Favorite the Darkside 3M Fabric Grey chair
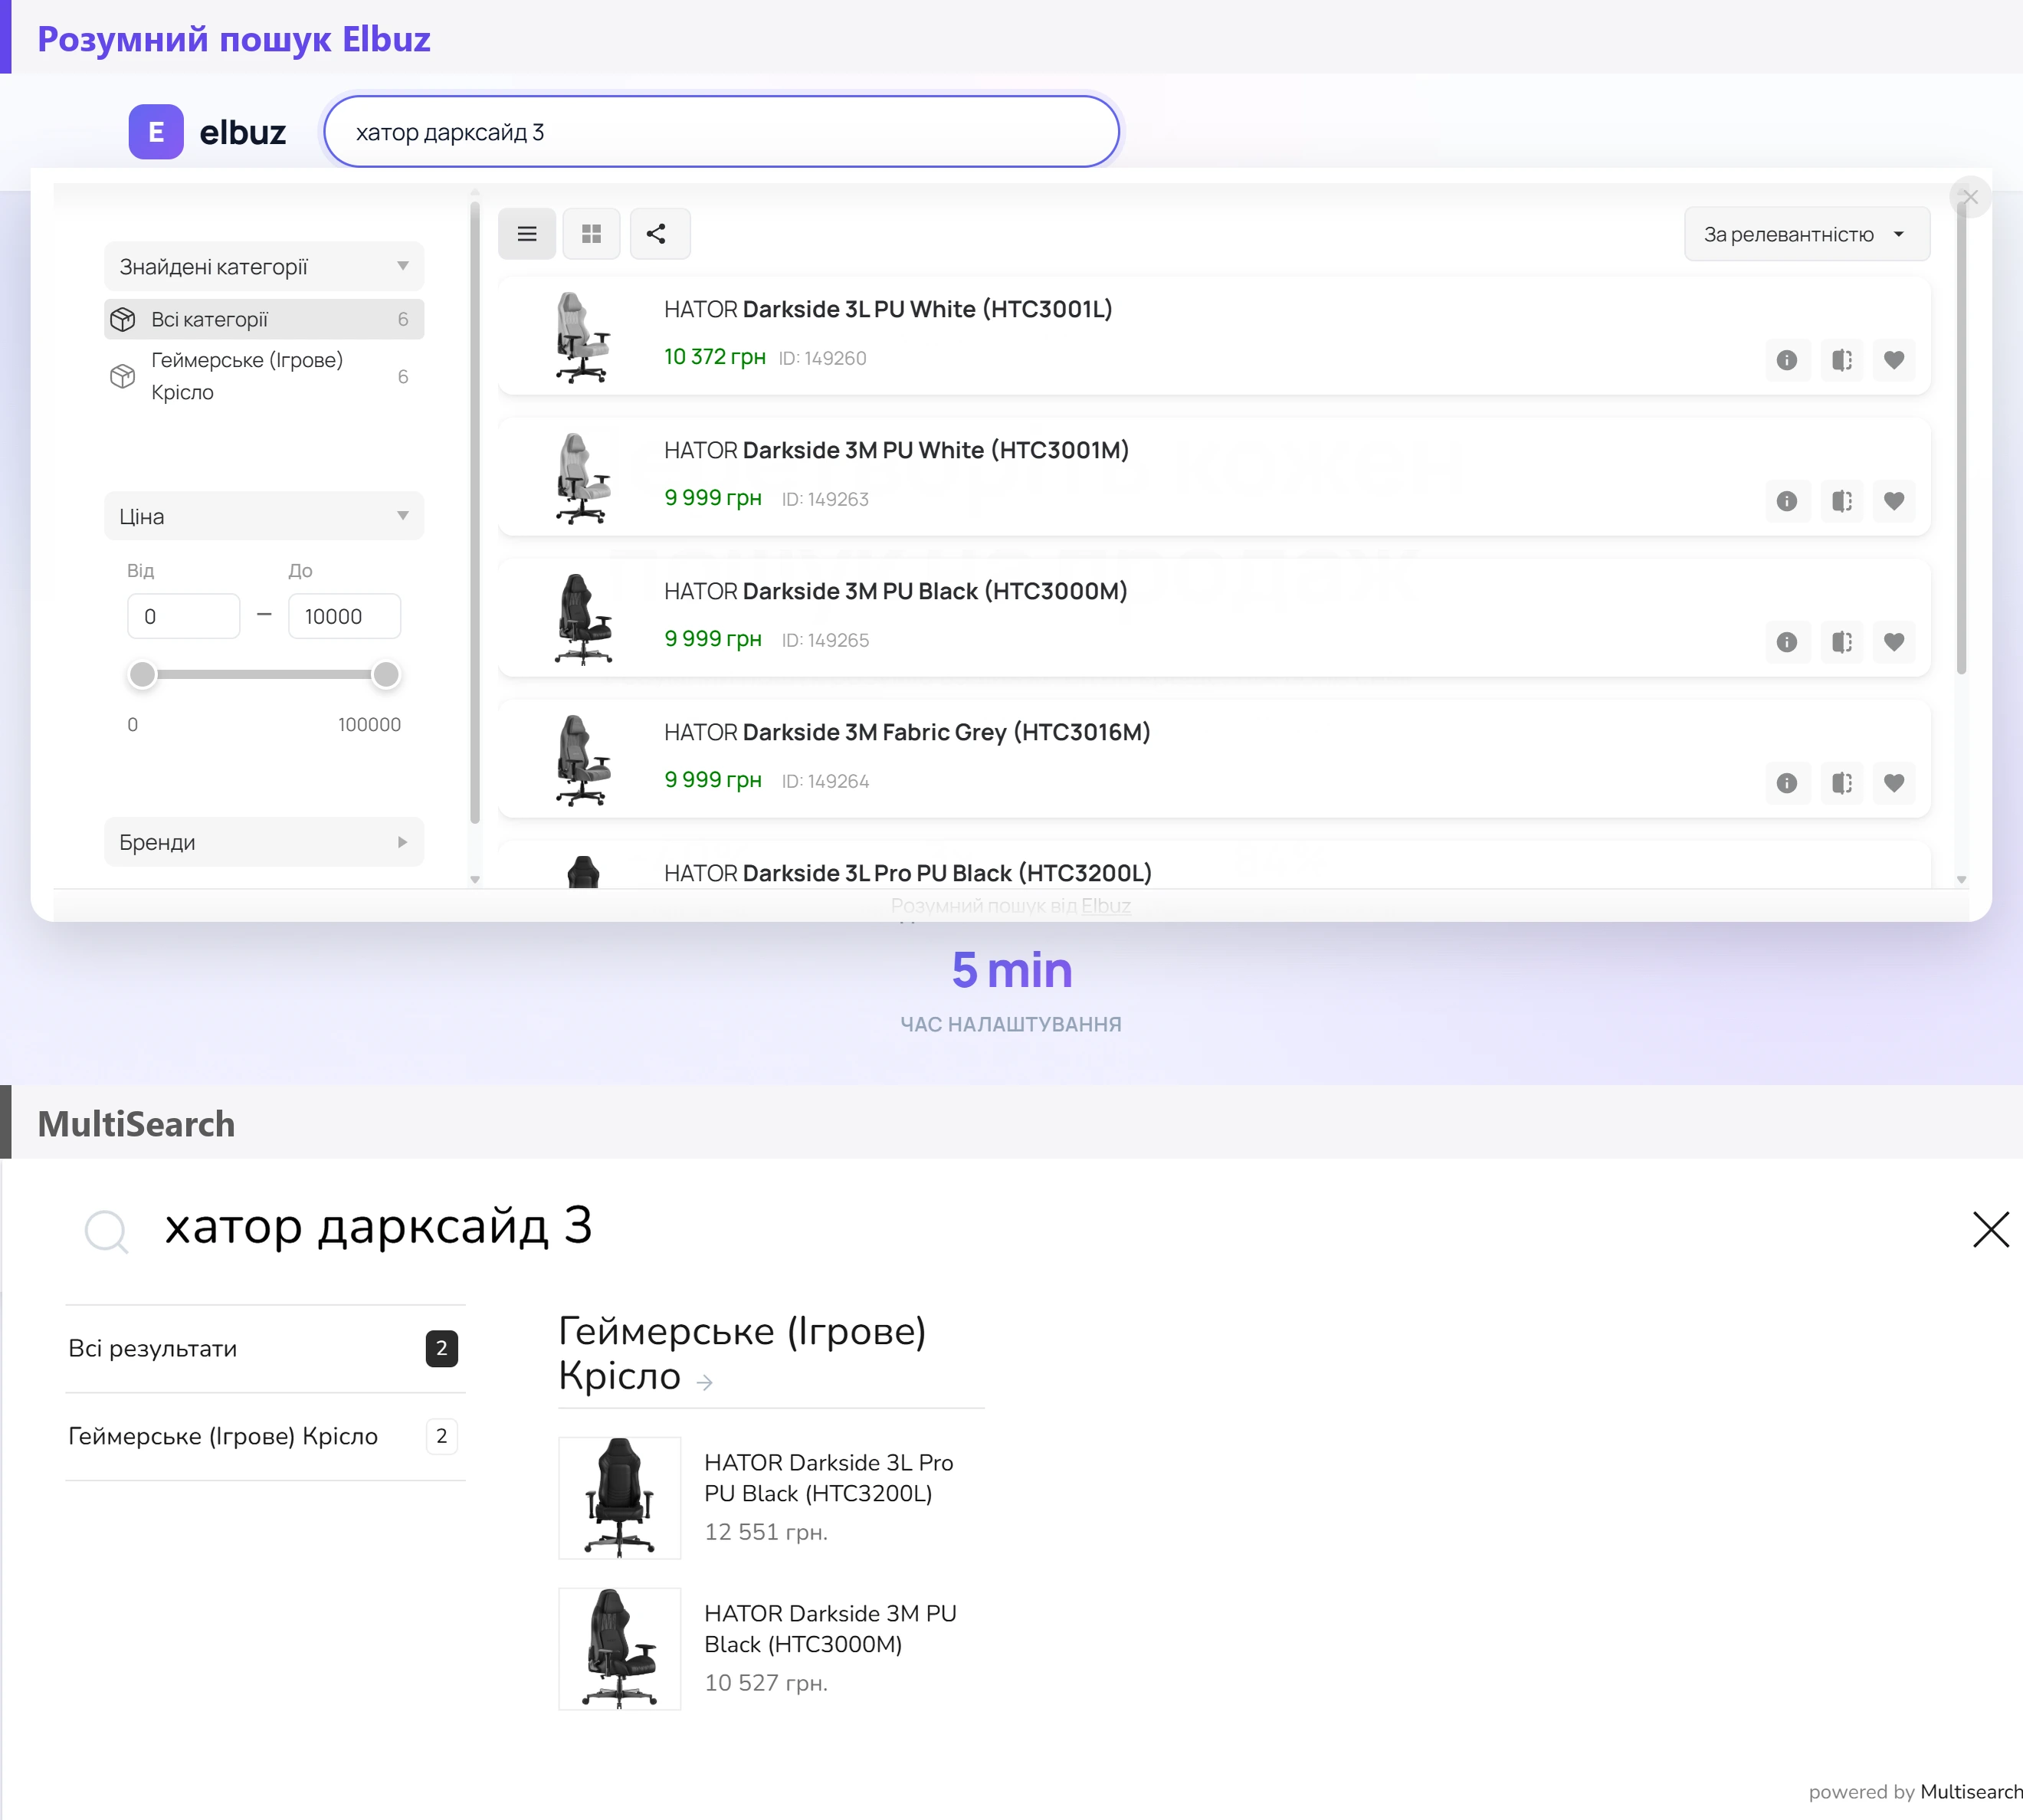 (1894, 783)
